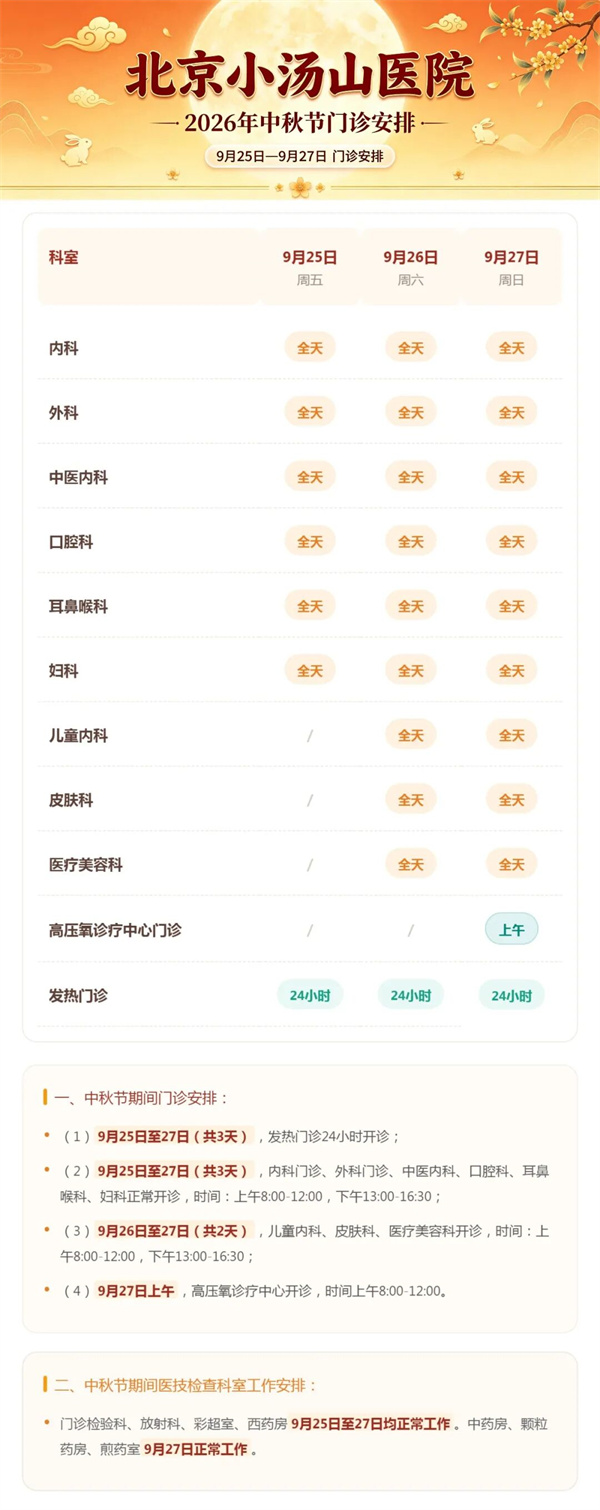Click highlighted 9月25日至27日均正常工作 text
This screenshot has width=600, height=1510.
point(372,1424)
